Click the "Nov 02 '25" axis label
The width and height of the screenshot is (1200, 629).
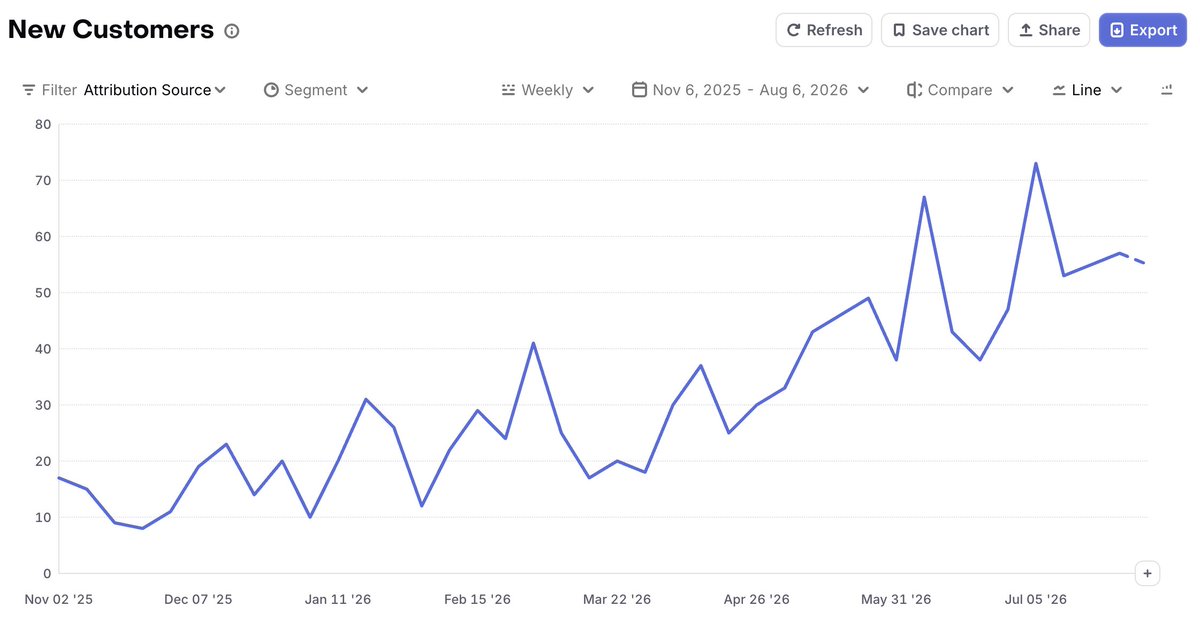pyautogui.click(x=58, y=600)
